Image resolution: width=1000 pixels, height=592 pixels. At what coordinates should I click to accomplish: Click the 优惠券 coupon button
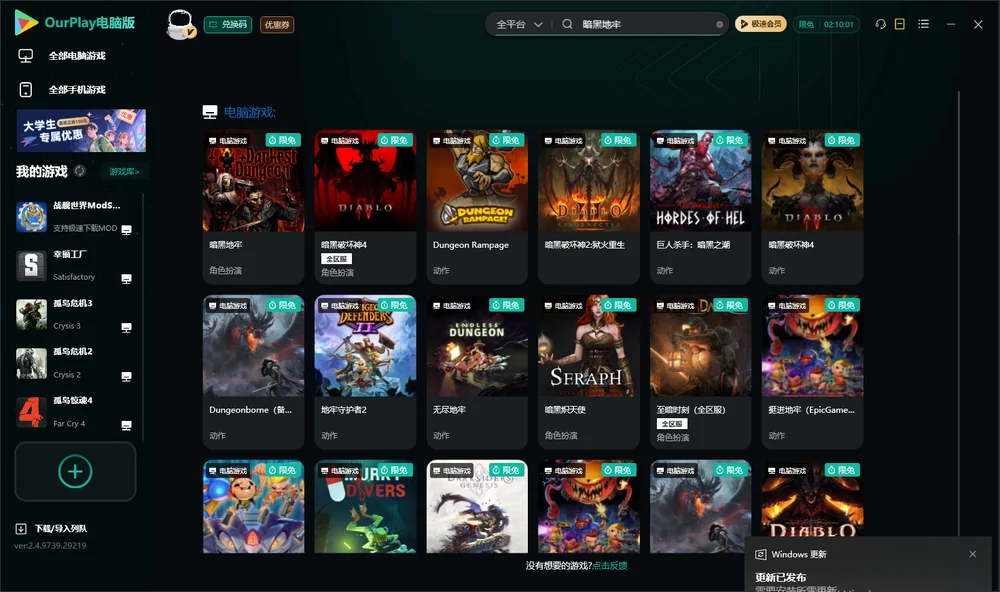point(277,24)
